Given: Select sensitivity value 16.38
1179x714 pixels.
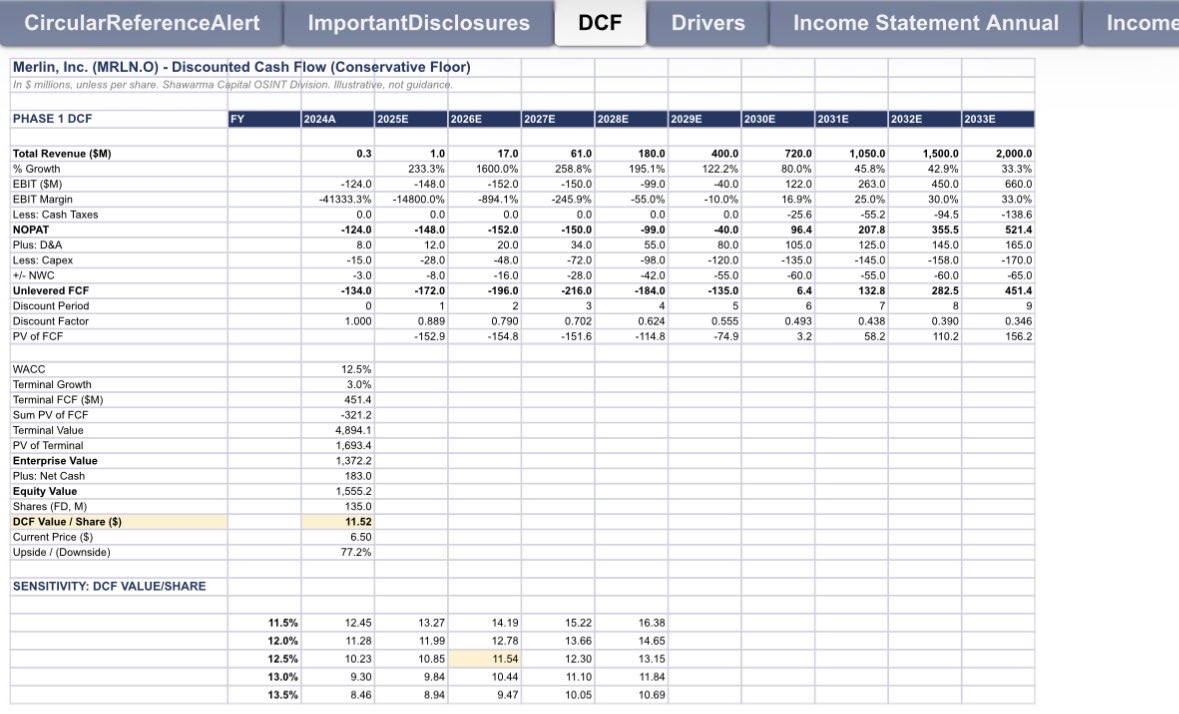Looking at the screenshot, I should [x=632, y=622].
